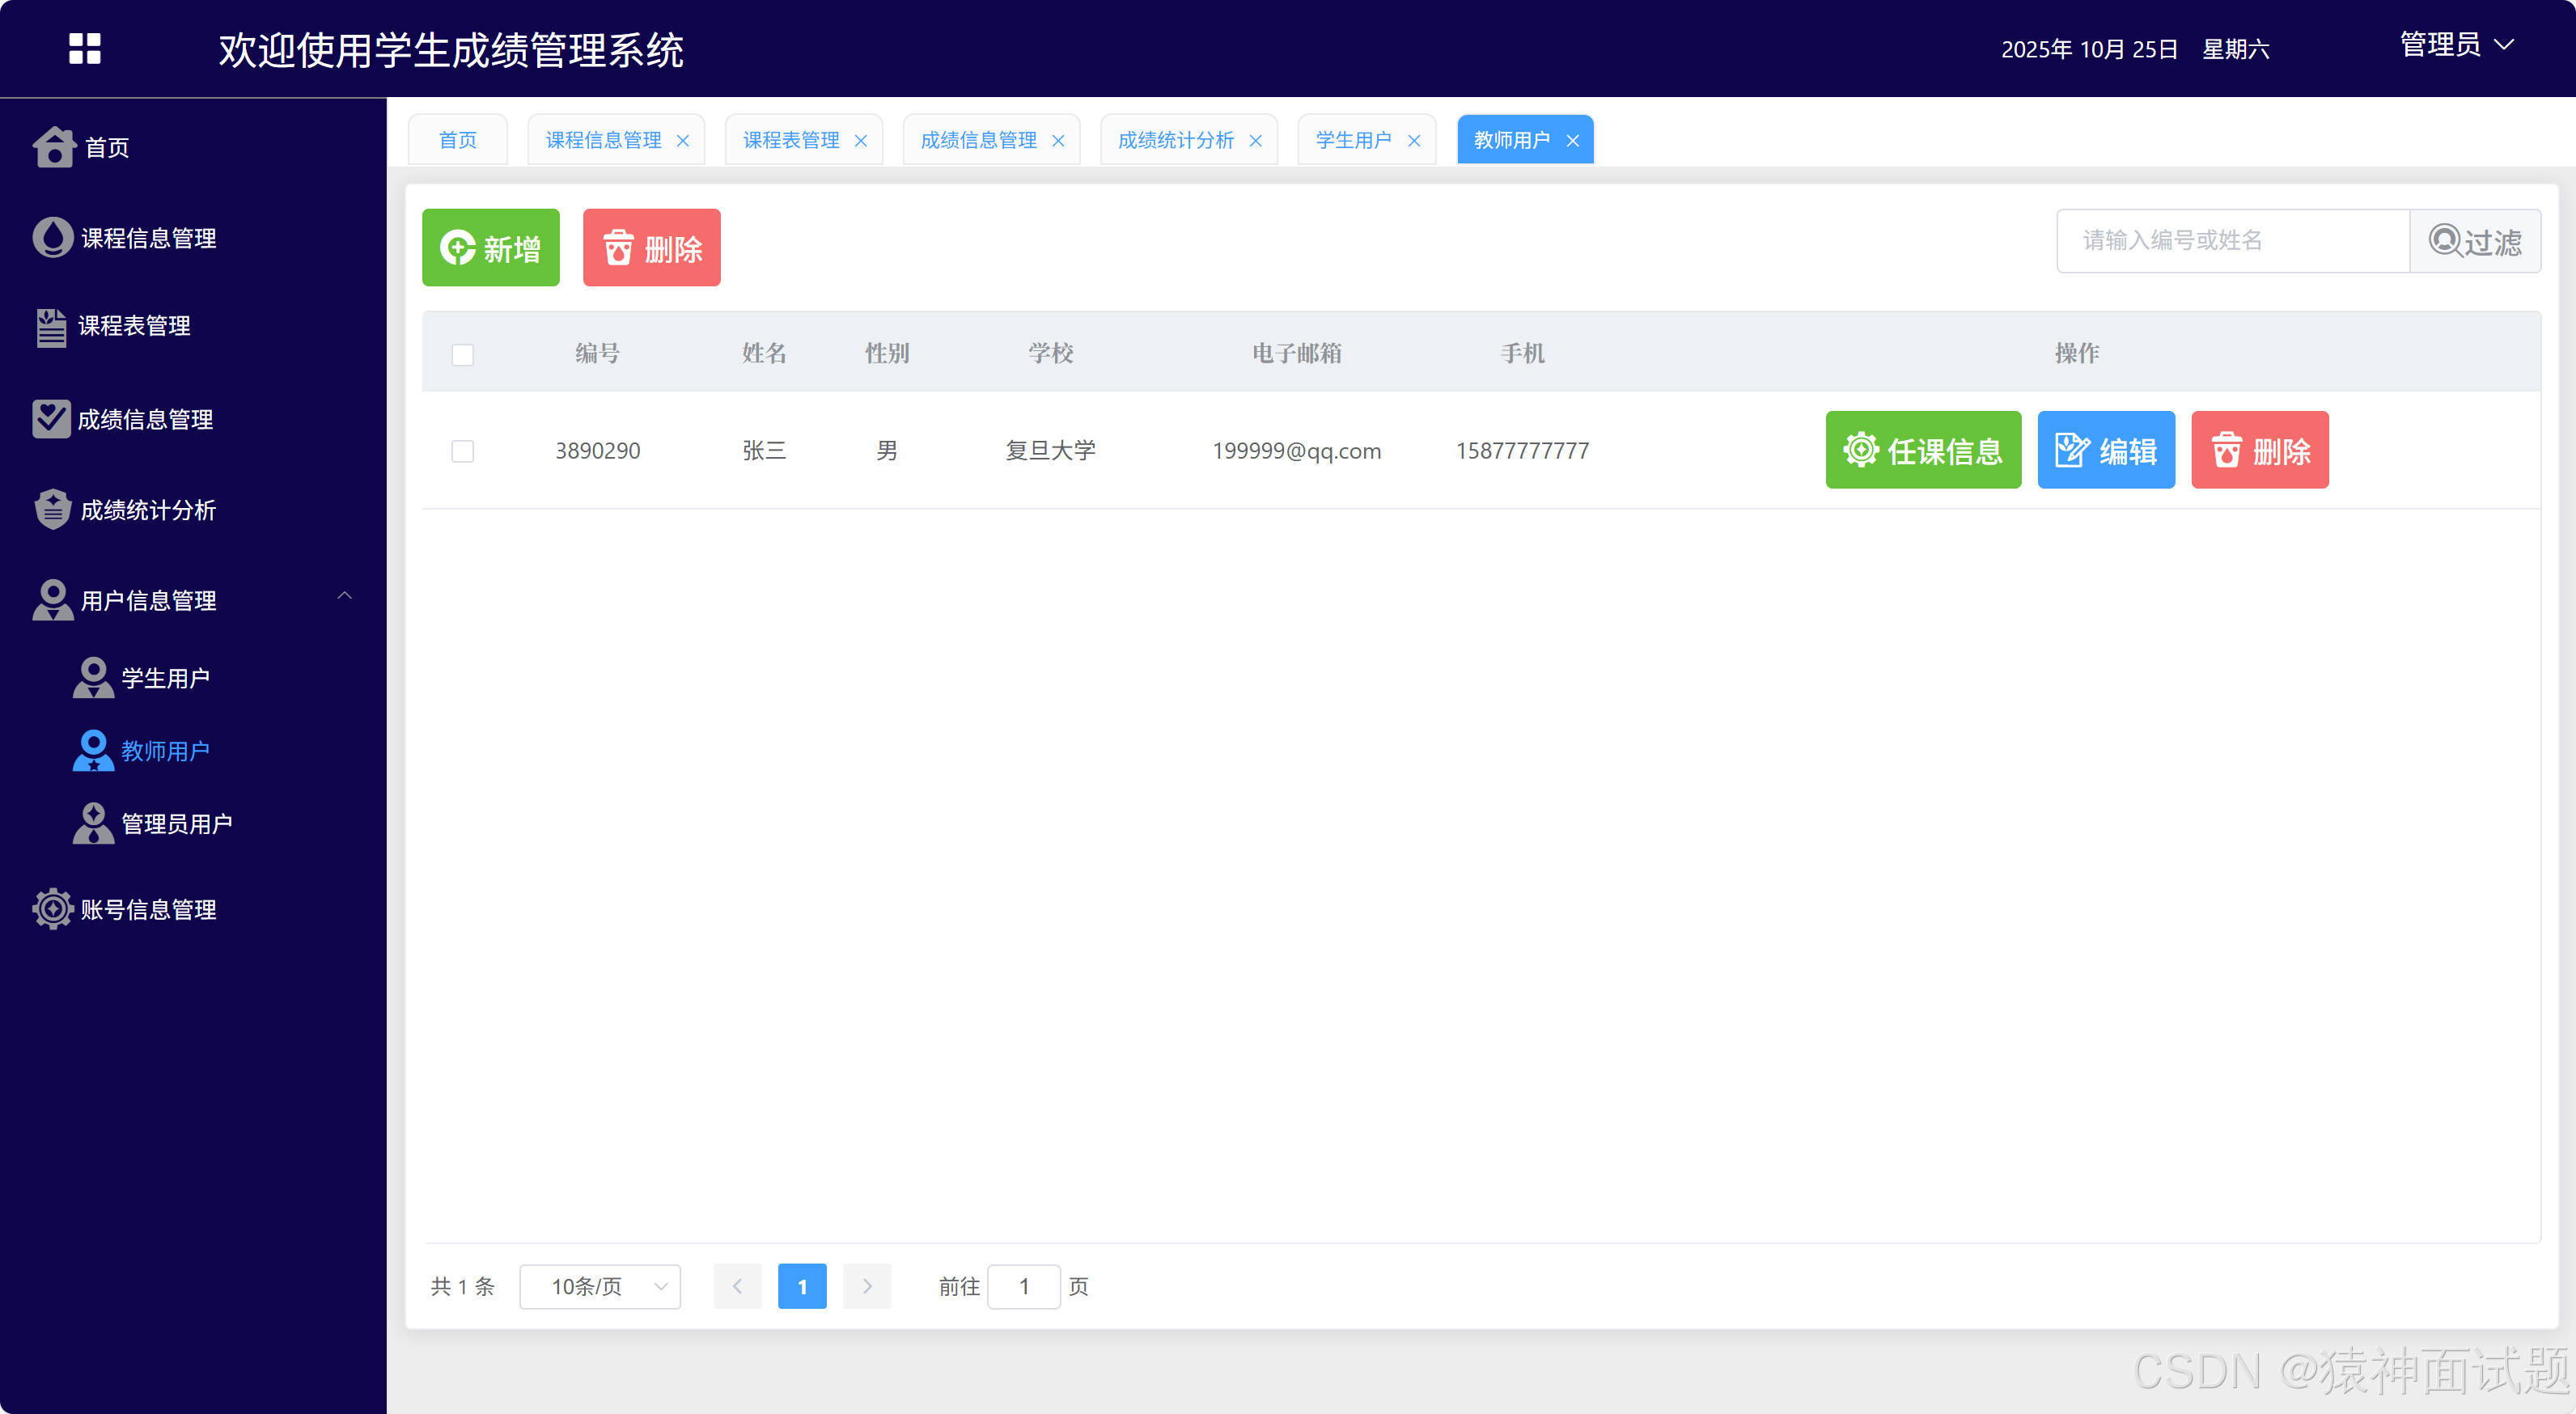The height and width of the screenshot is (1414, 2576).
Task: Click the app grid icon at top left
Action: coord(84,48)
